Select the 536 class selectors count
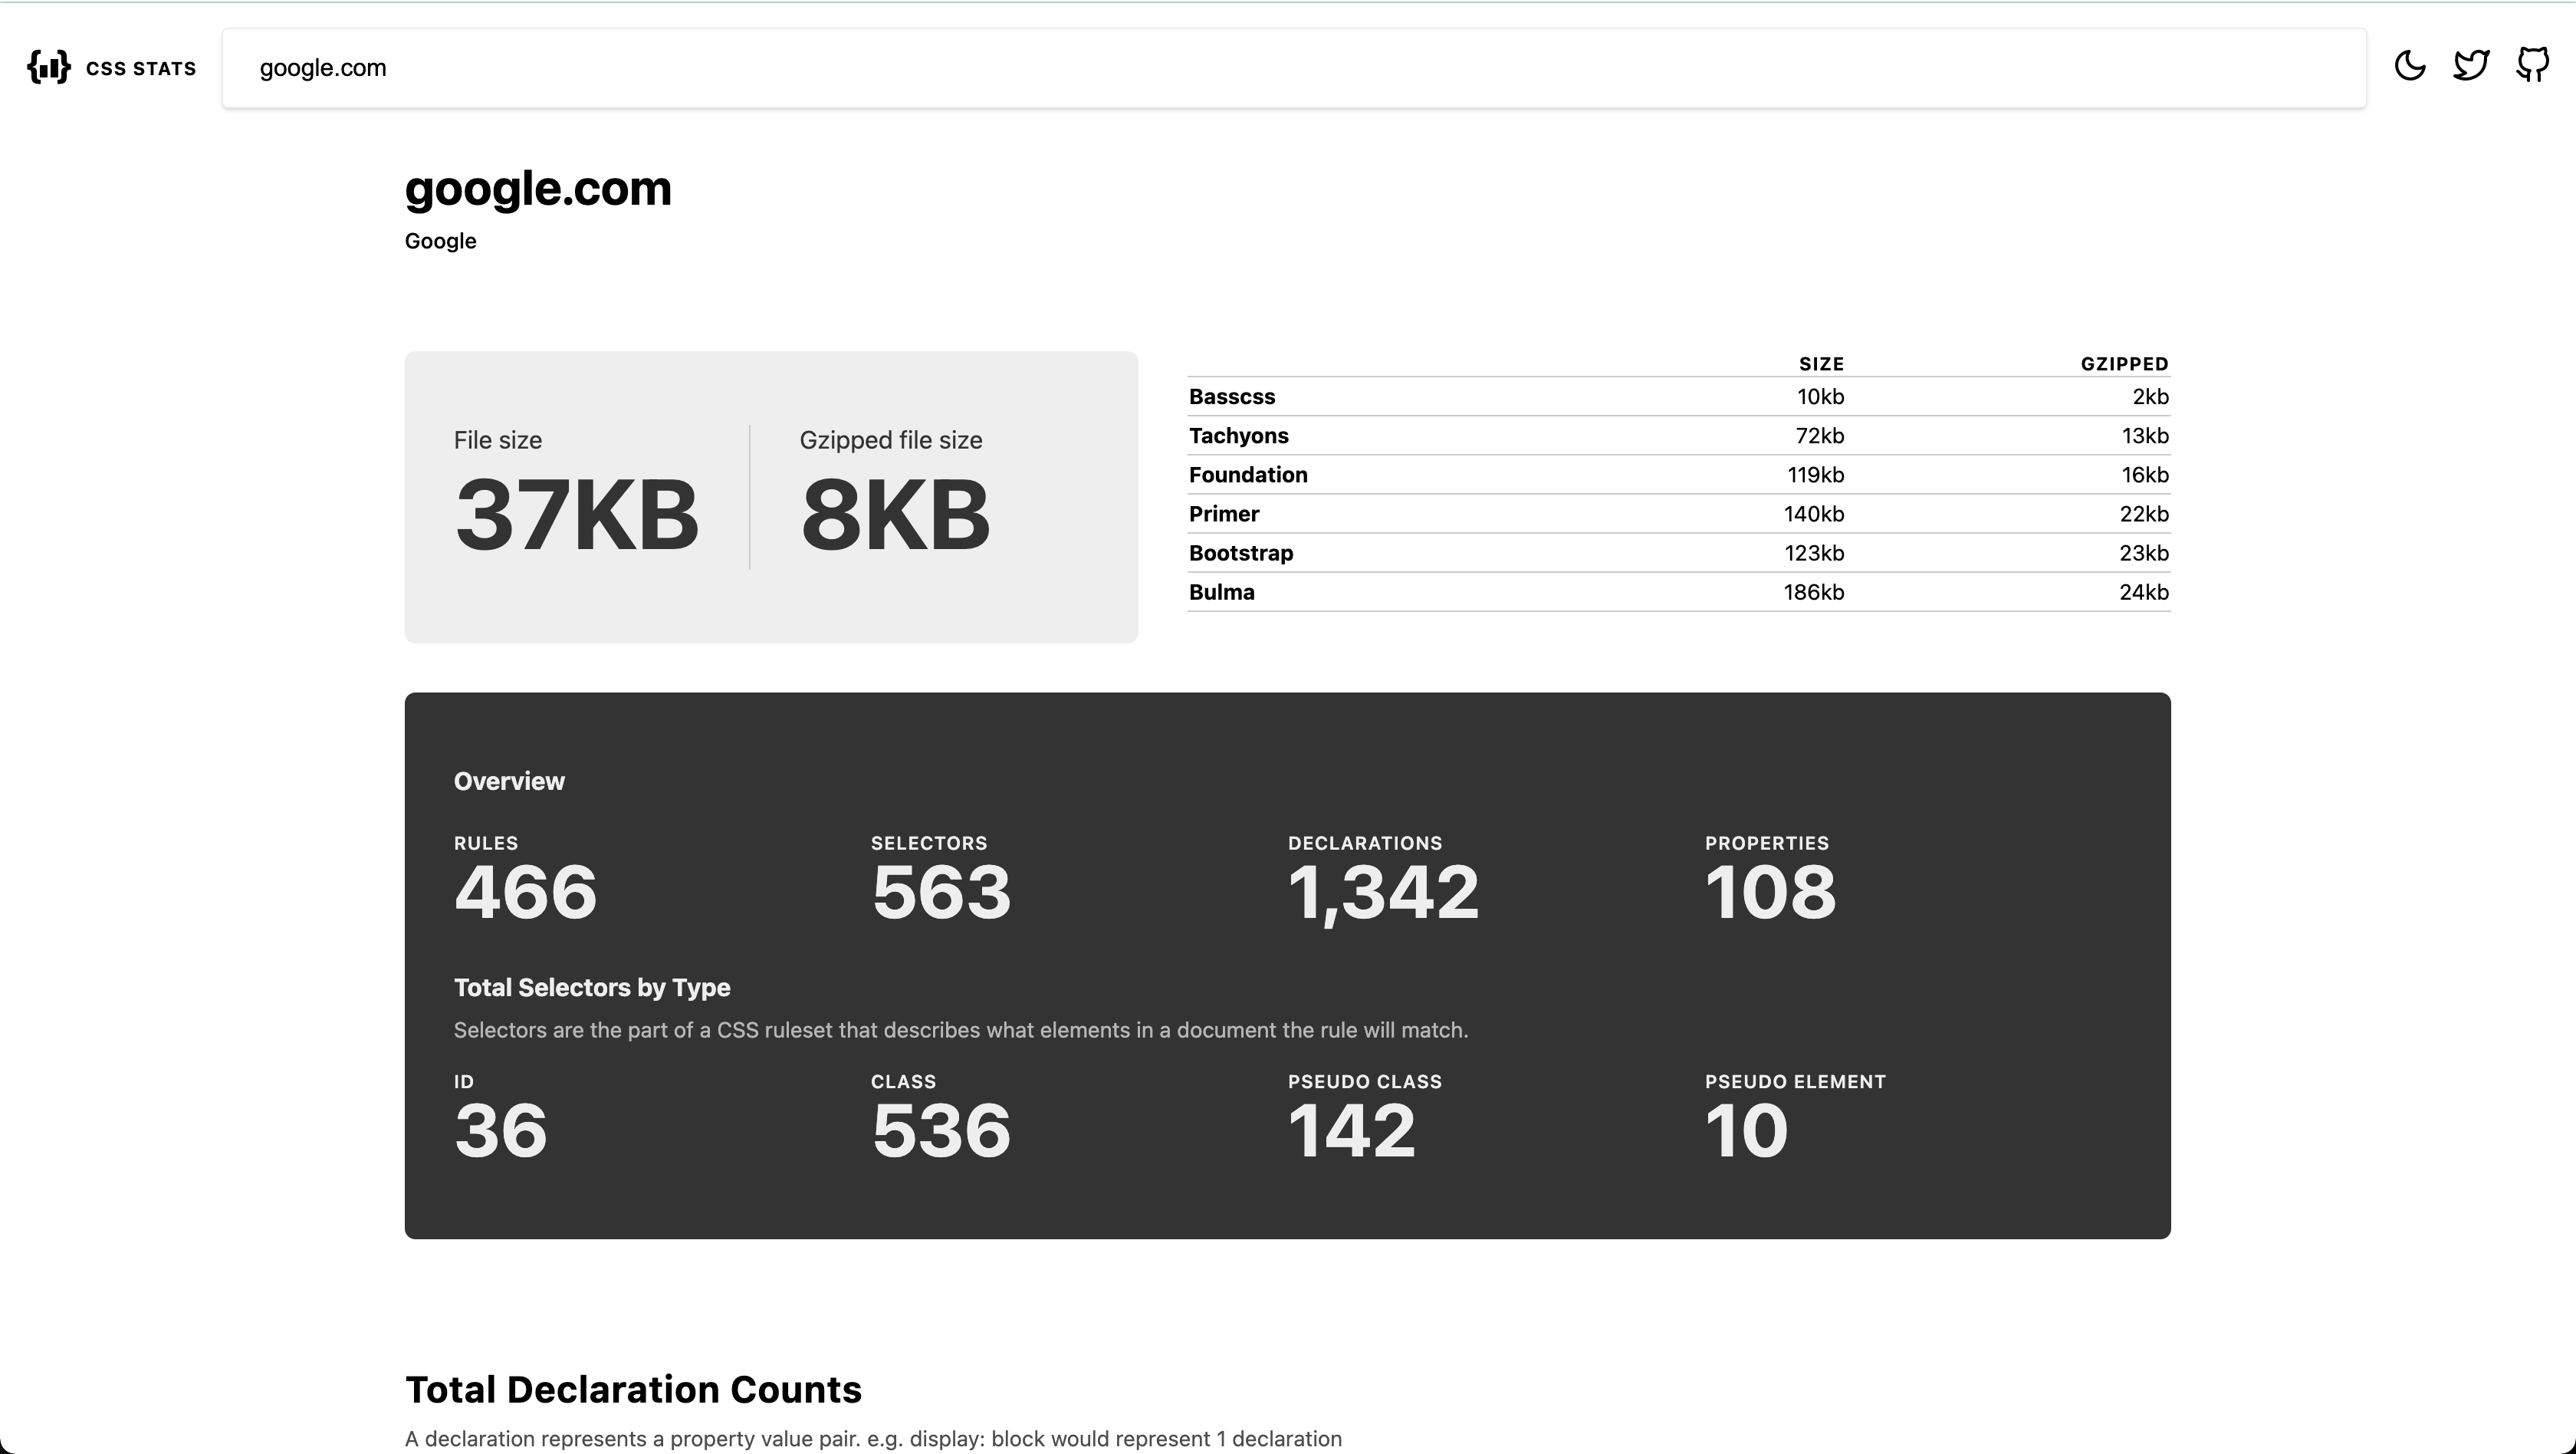This screenshot has height=1454, width=2576. pyautogui.click(x=942, y=1131)
